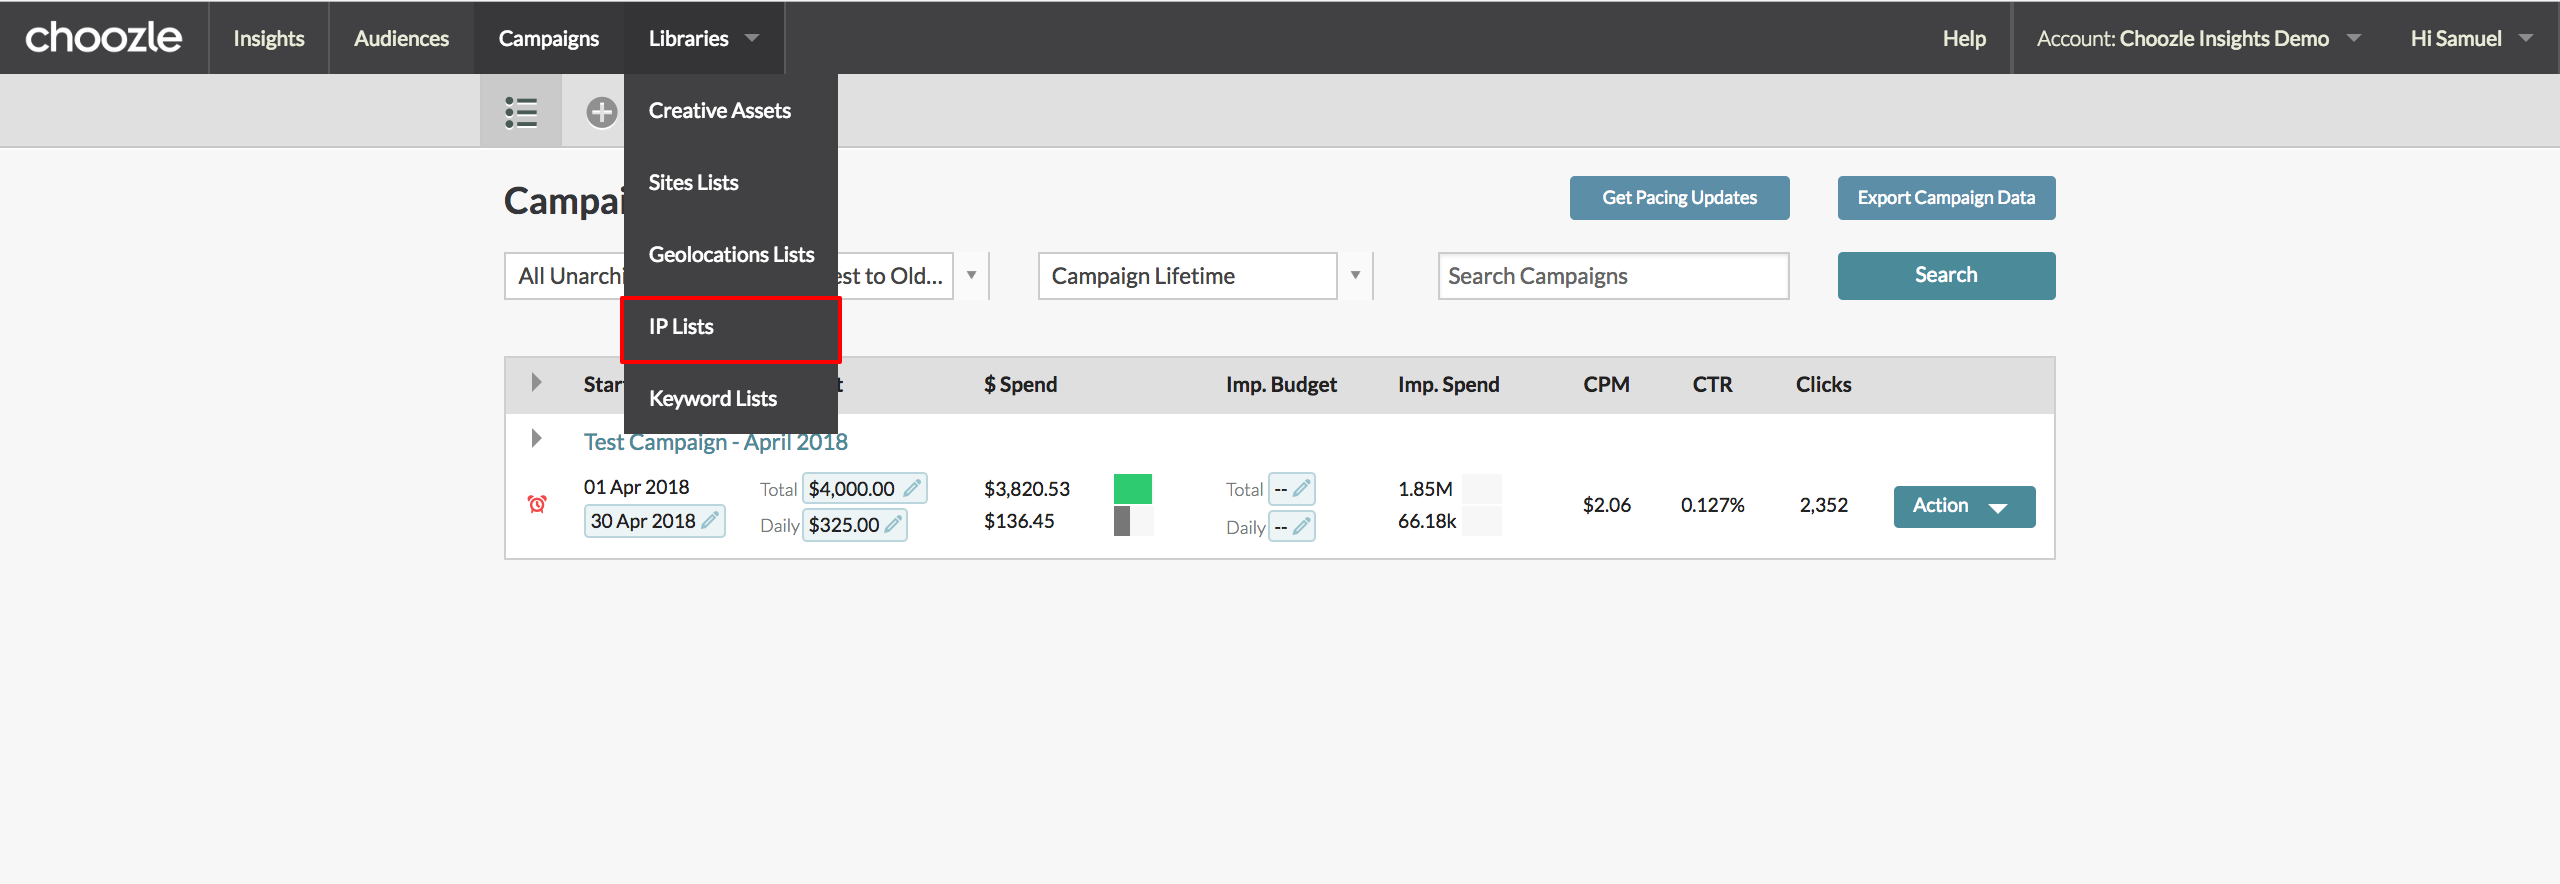Click the CTR column header
The width and height of the screenshot is (2560, 884).
1712,385
